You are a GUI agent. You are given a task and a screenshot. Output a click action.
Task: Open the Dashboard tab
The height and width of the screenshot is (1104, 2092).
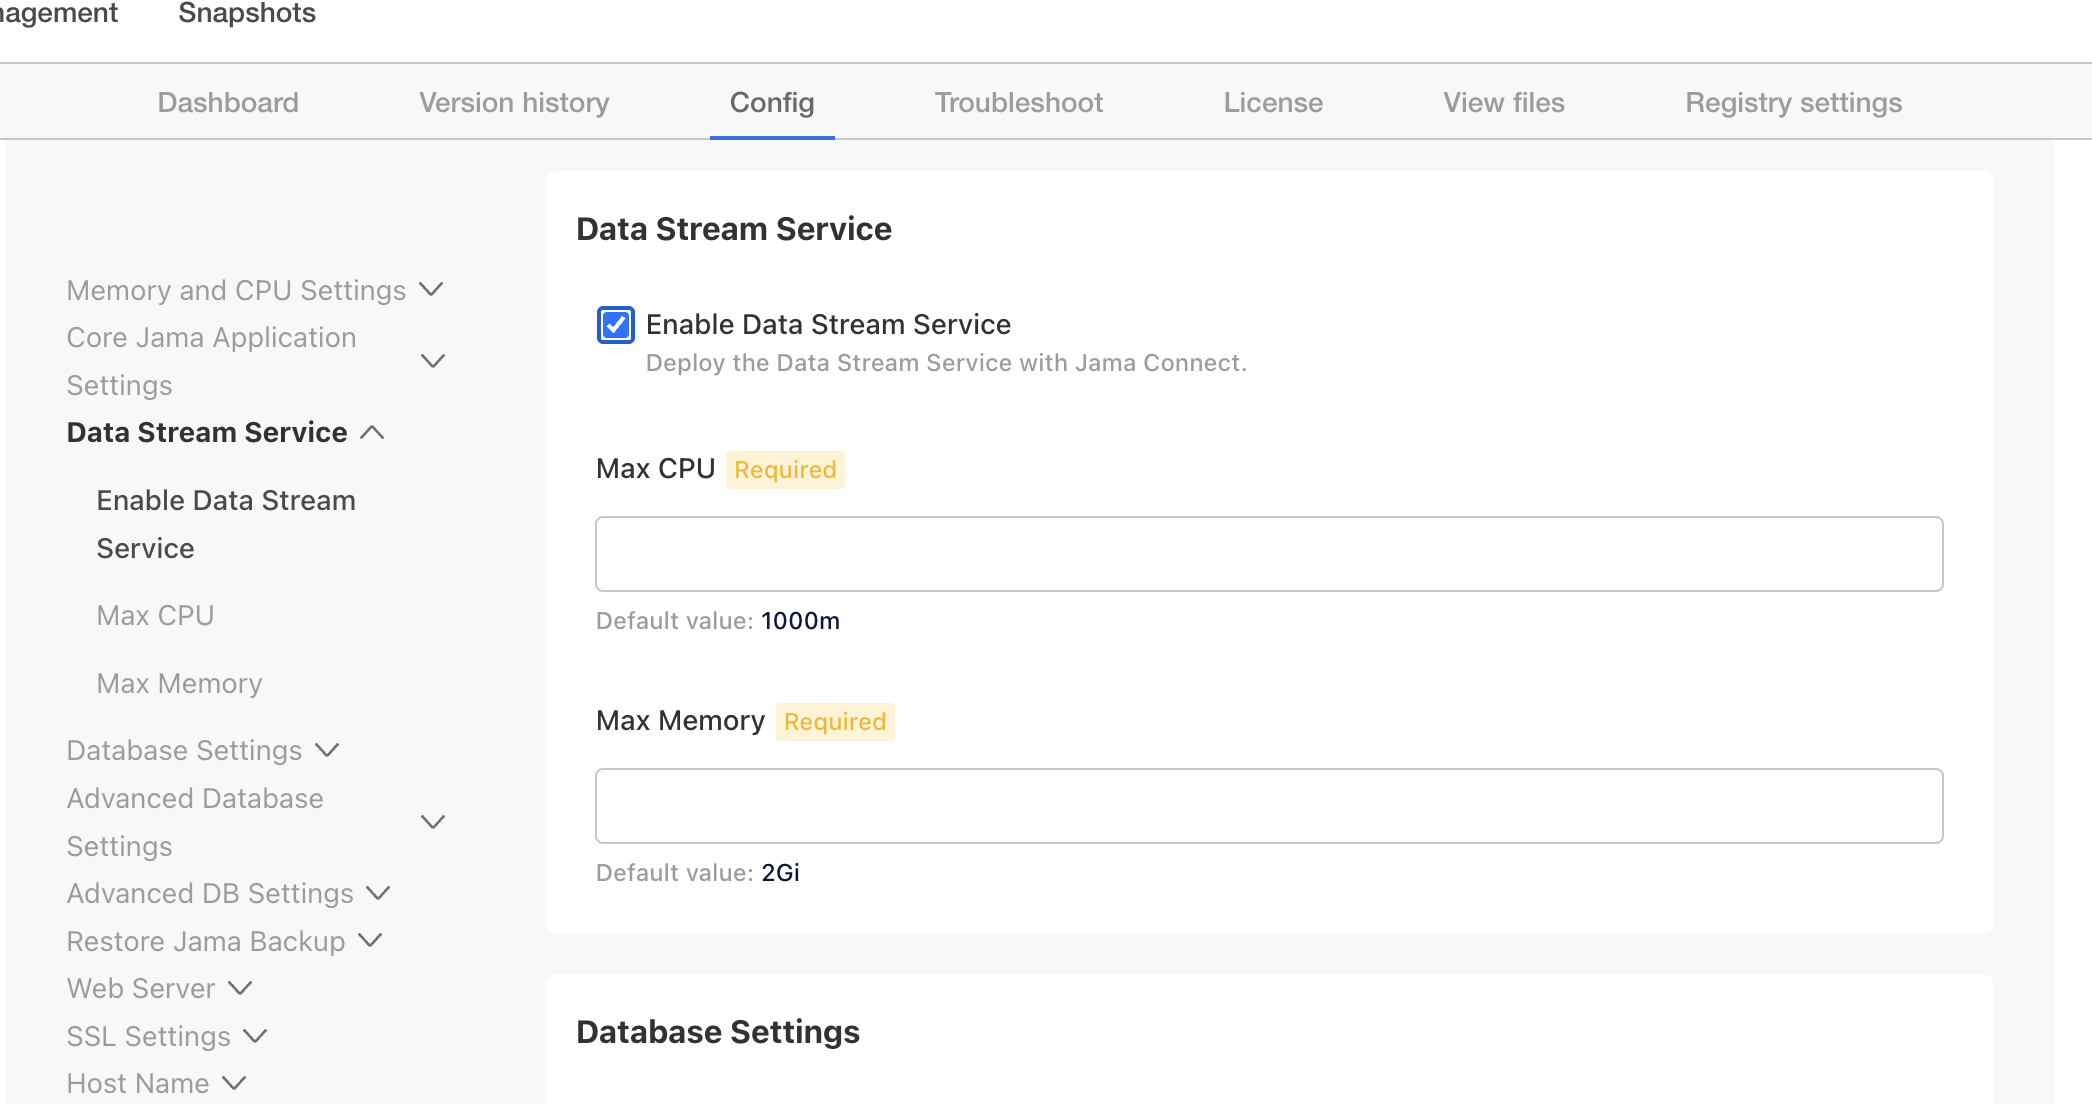point(228,102)
